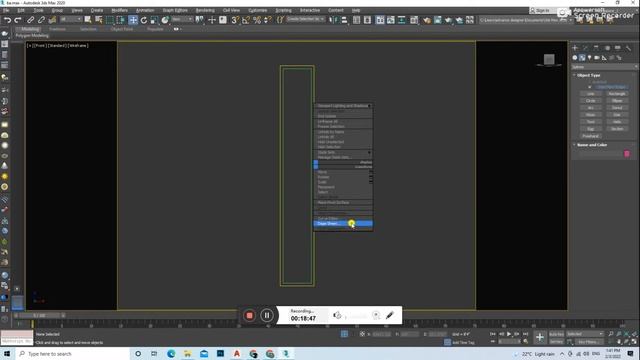This screenshot has height=360, width=640.
Task: Open the Rendering menu
Action: (x=205, y=10)
